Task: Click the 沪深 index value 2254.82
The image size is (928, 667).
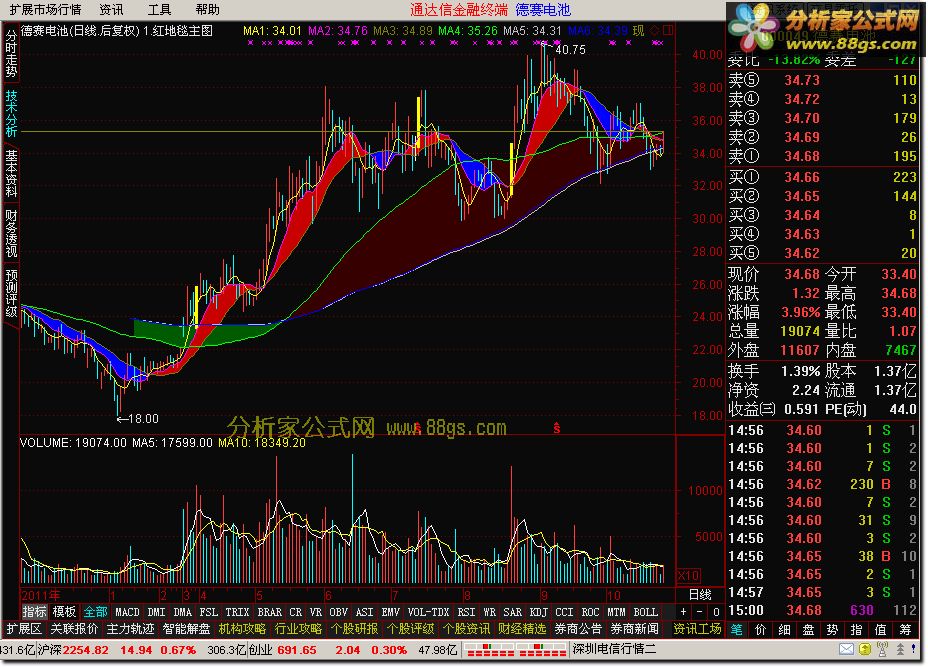Action: click(x=85, y=650)
